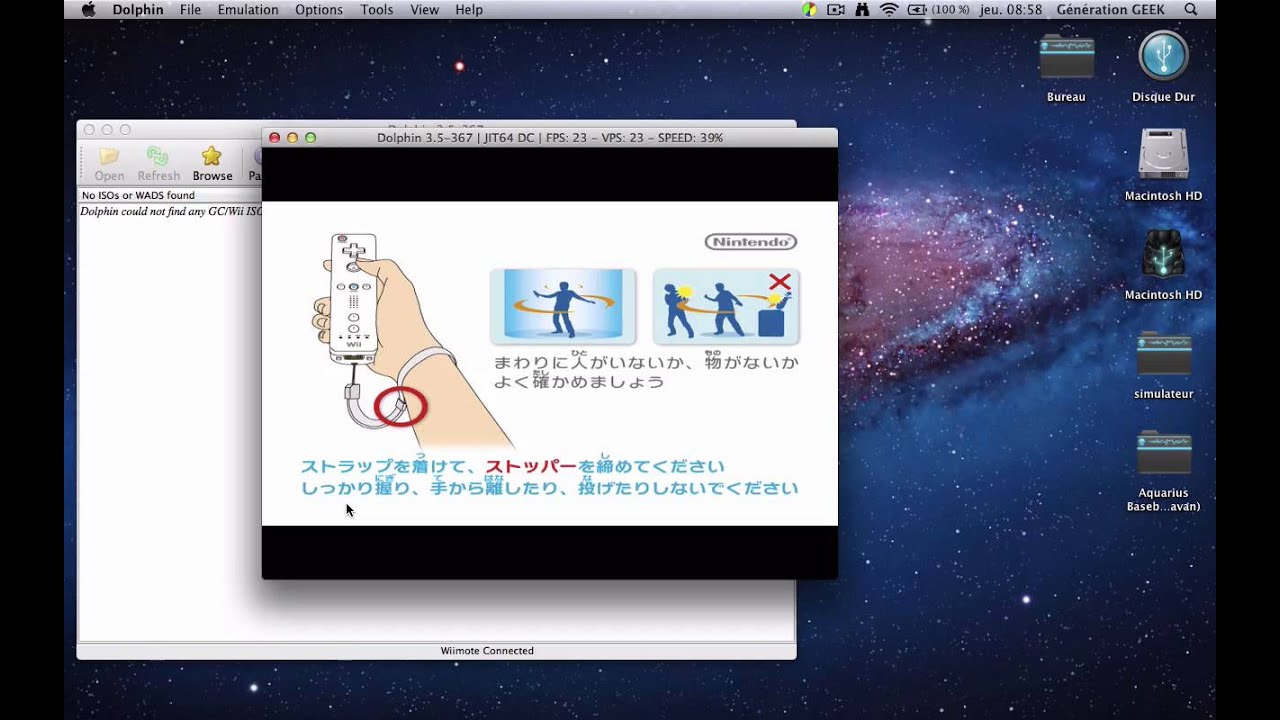
Task: Click the colorful circle menu bar icon
Action: tap(809, 9)
